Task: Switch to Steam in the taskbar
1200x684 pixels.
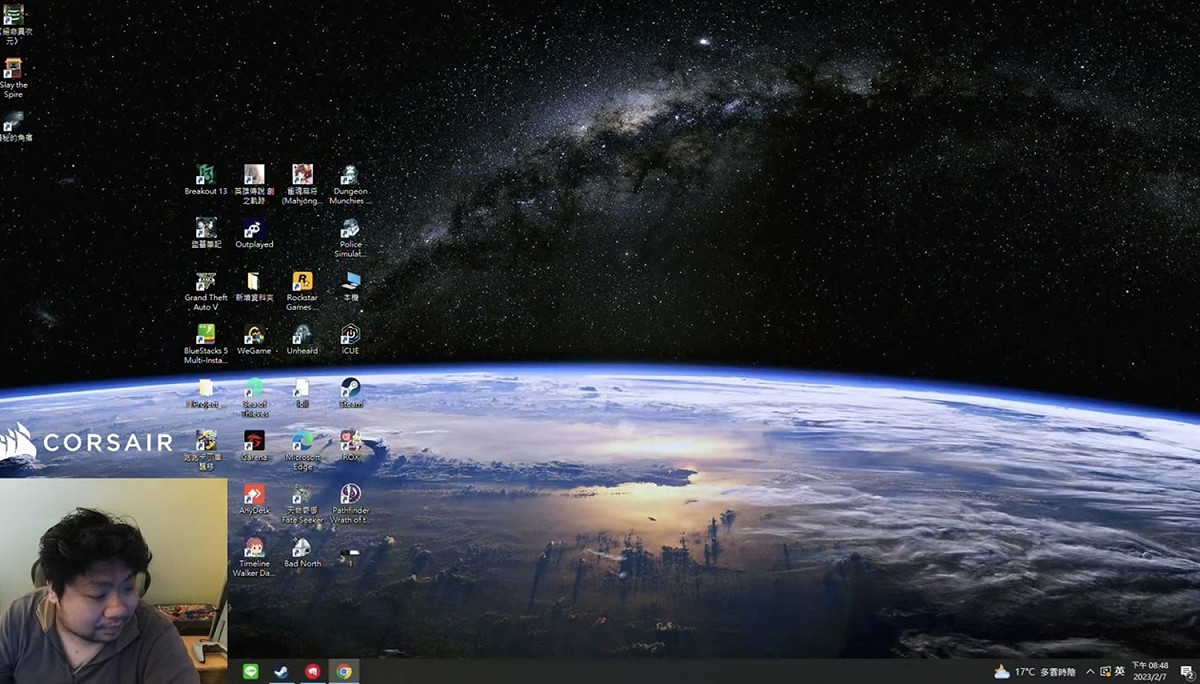Action: coord(282,671)
